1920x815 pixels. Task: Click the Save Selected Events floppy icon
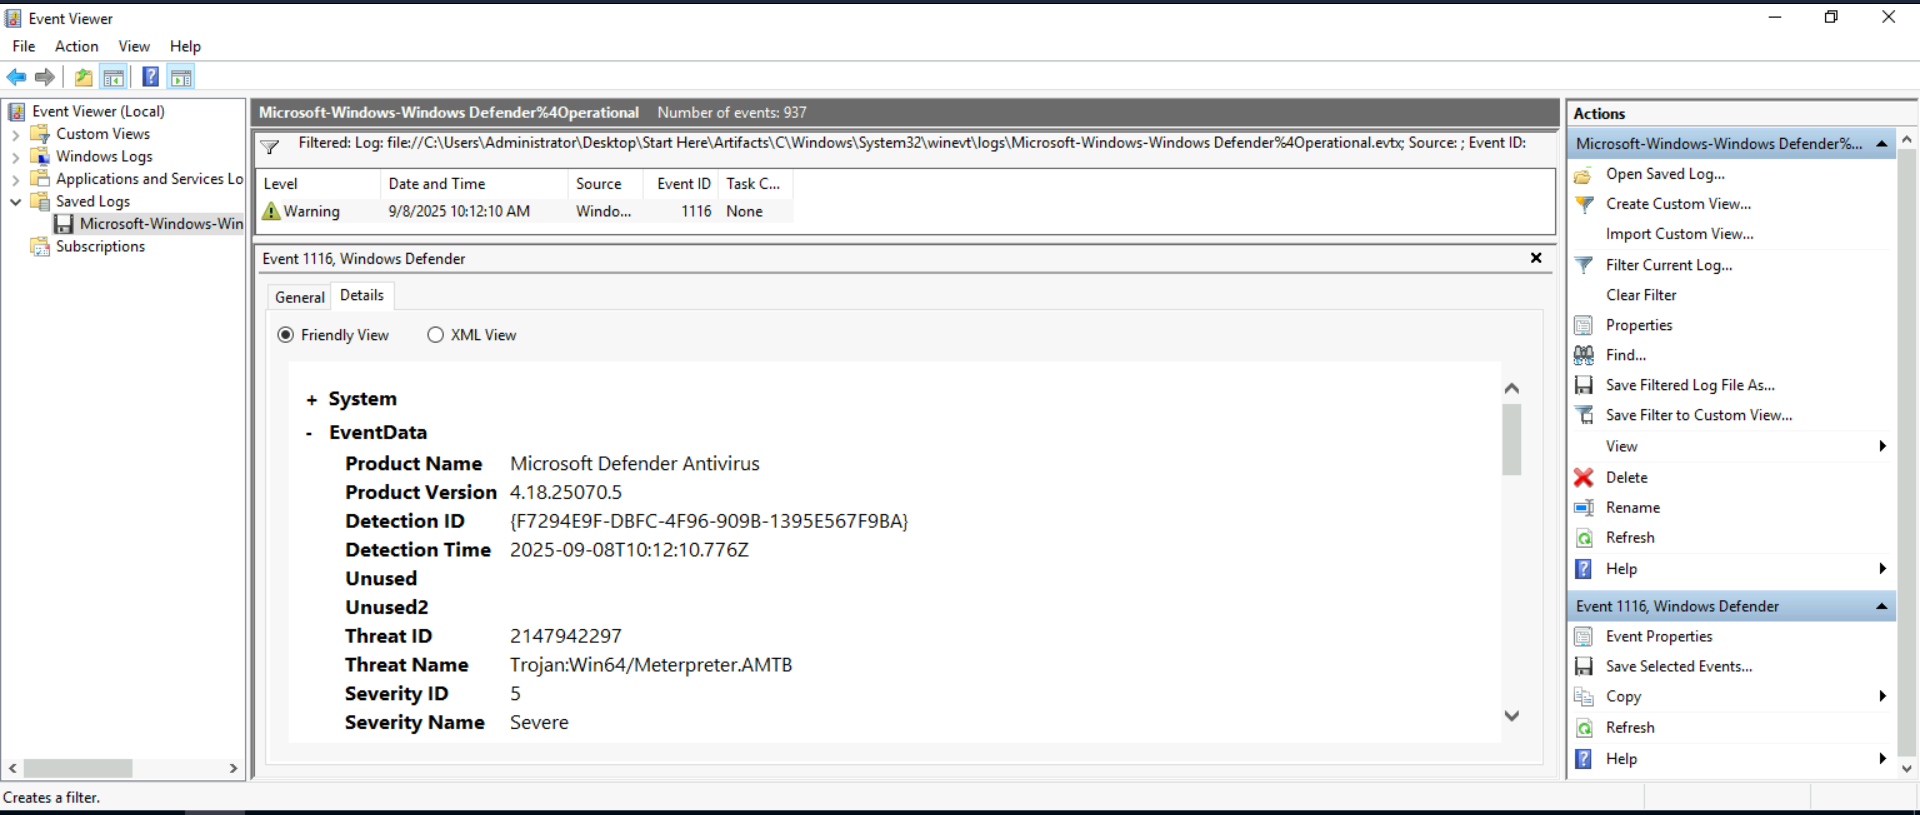pos(1584,667)
